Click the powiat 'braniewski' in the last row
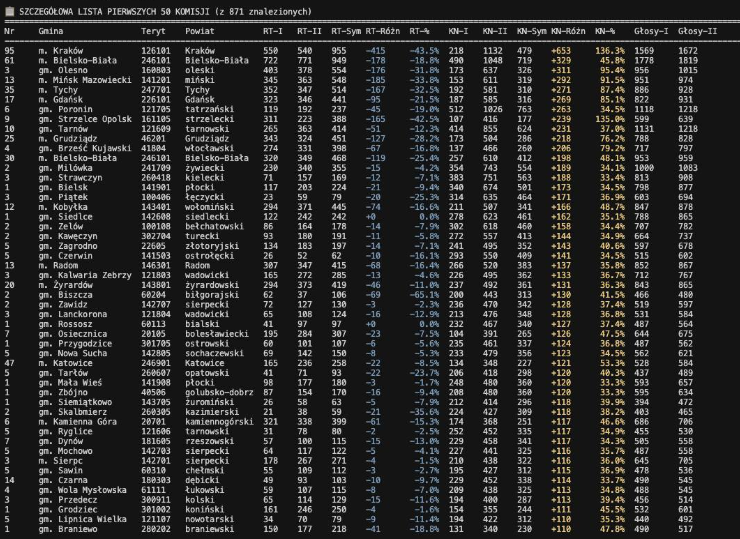The image size is (740, 539). tap(210, 529)
